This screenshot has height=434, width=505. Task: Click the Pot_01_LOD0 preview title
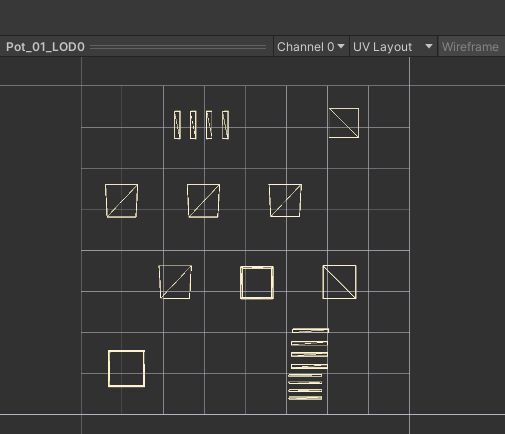click(x=45, y=47)
